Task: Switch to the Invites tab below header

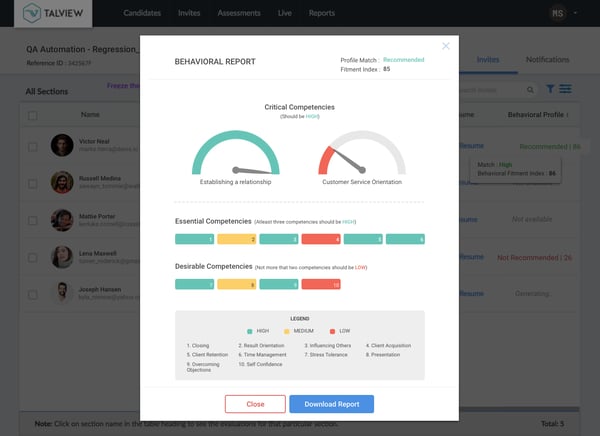Action: [x=488, y=59]
